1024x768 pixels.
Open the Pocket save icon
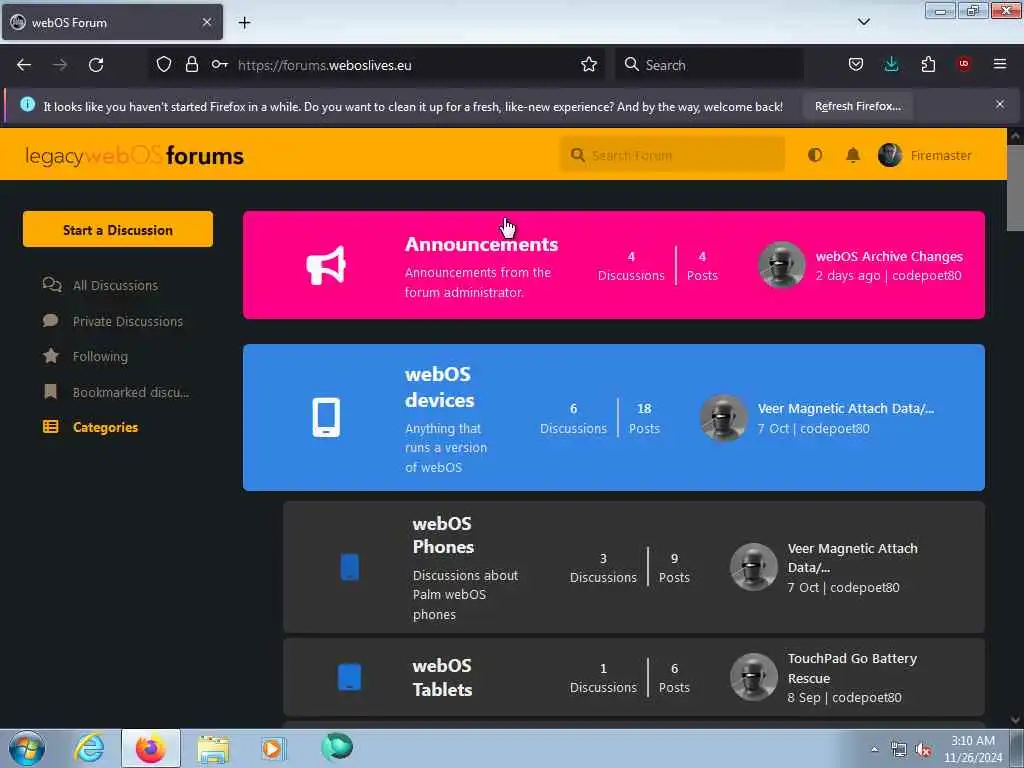pos(856,64)
